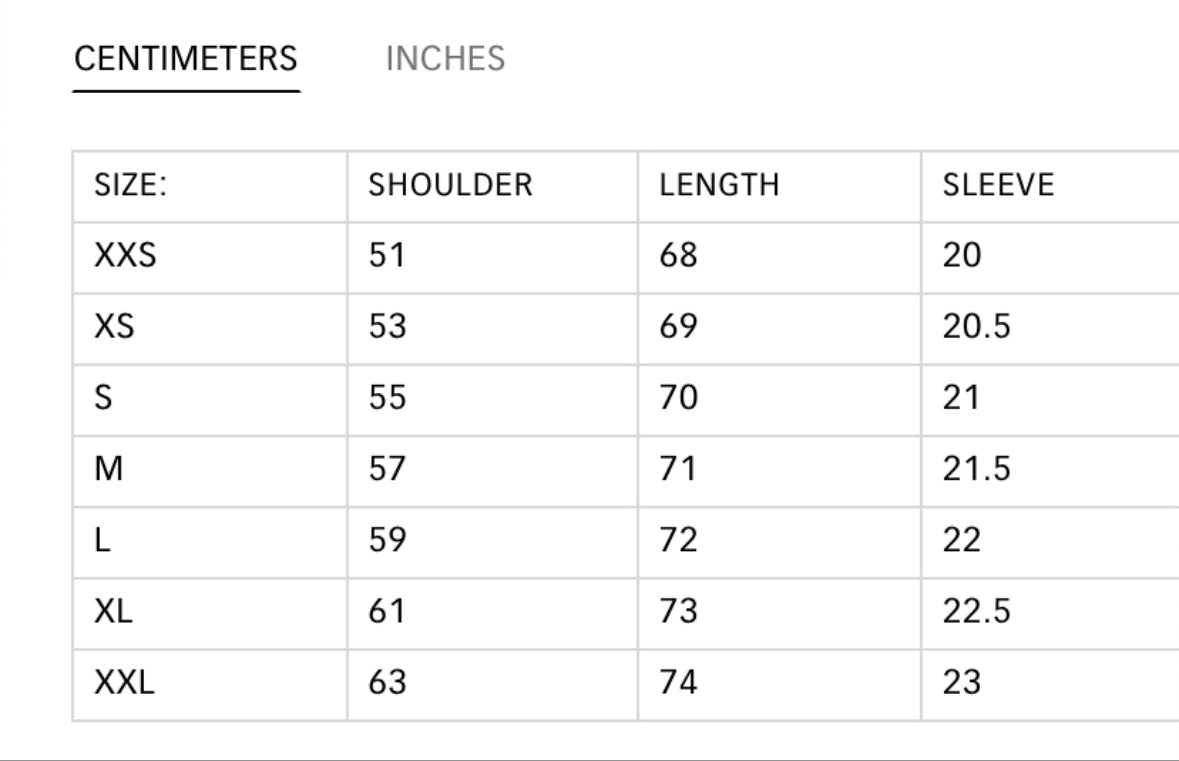Select the L size row label

click(x=102, y=540)
